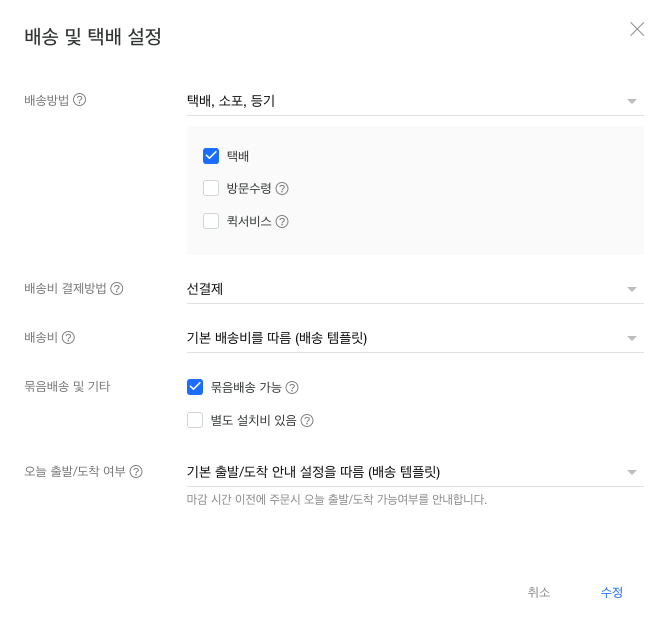Screen dimensions: 668x620
Task: Enable the 방문수령 checkbox
Action: click(x=211, y=188)
